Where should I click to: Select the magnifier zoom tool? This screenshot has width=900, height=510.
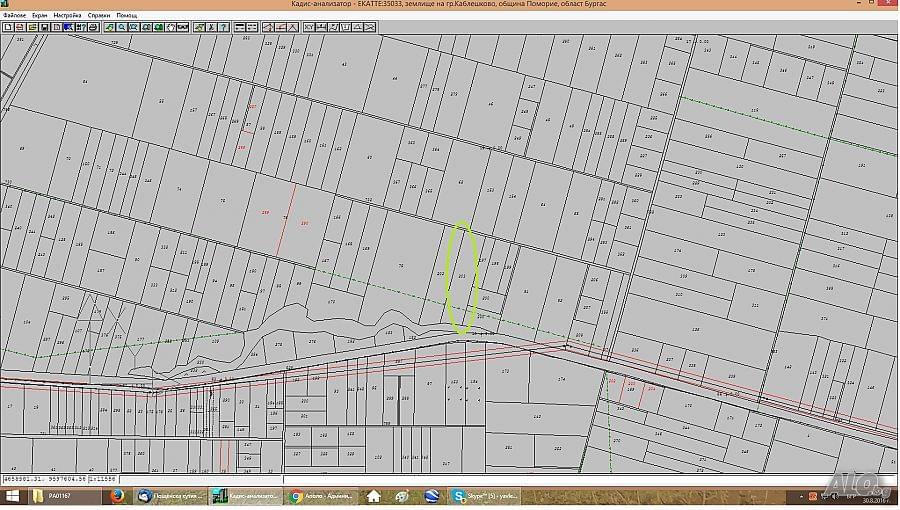[121, 27]
